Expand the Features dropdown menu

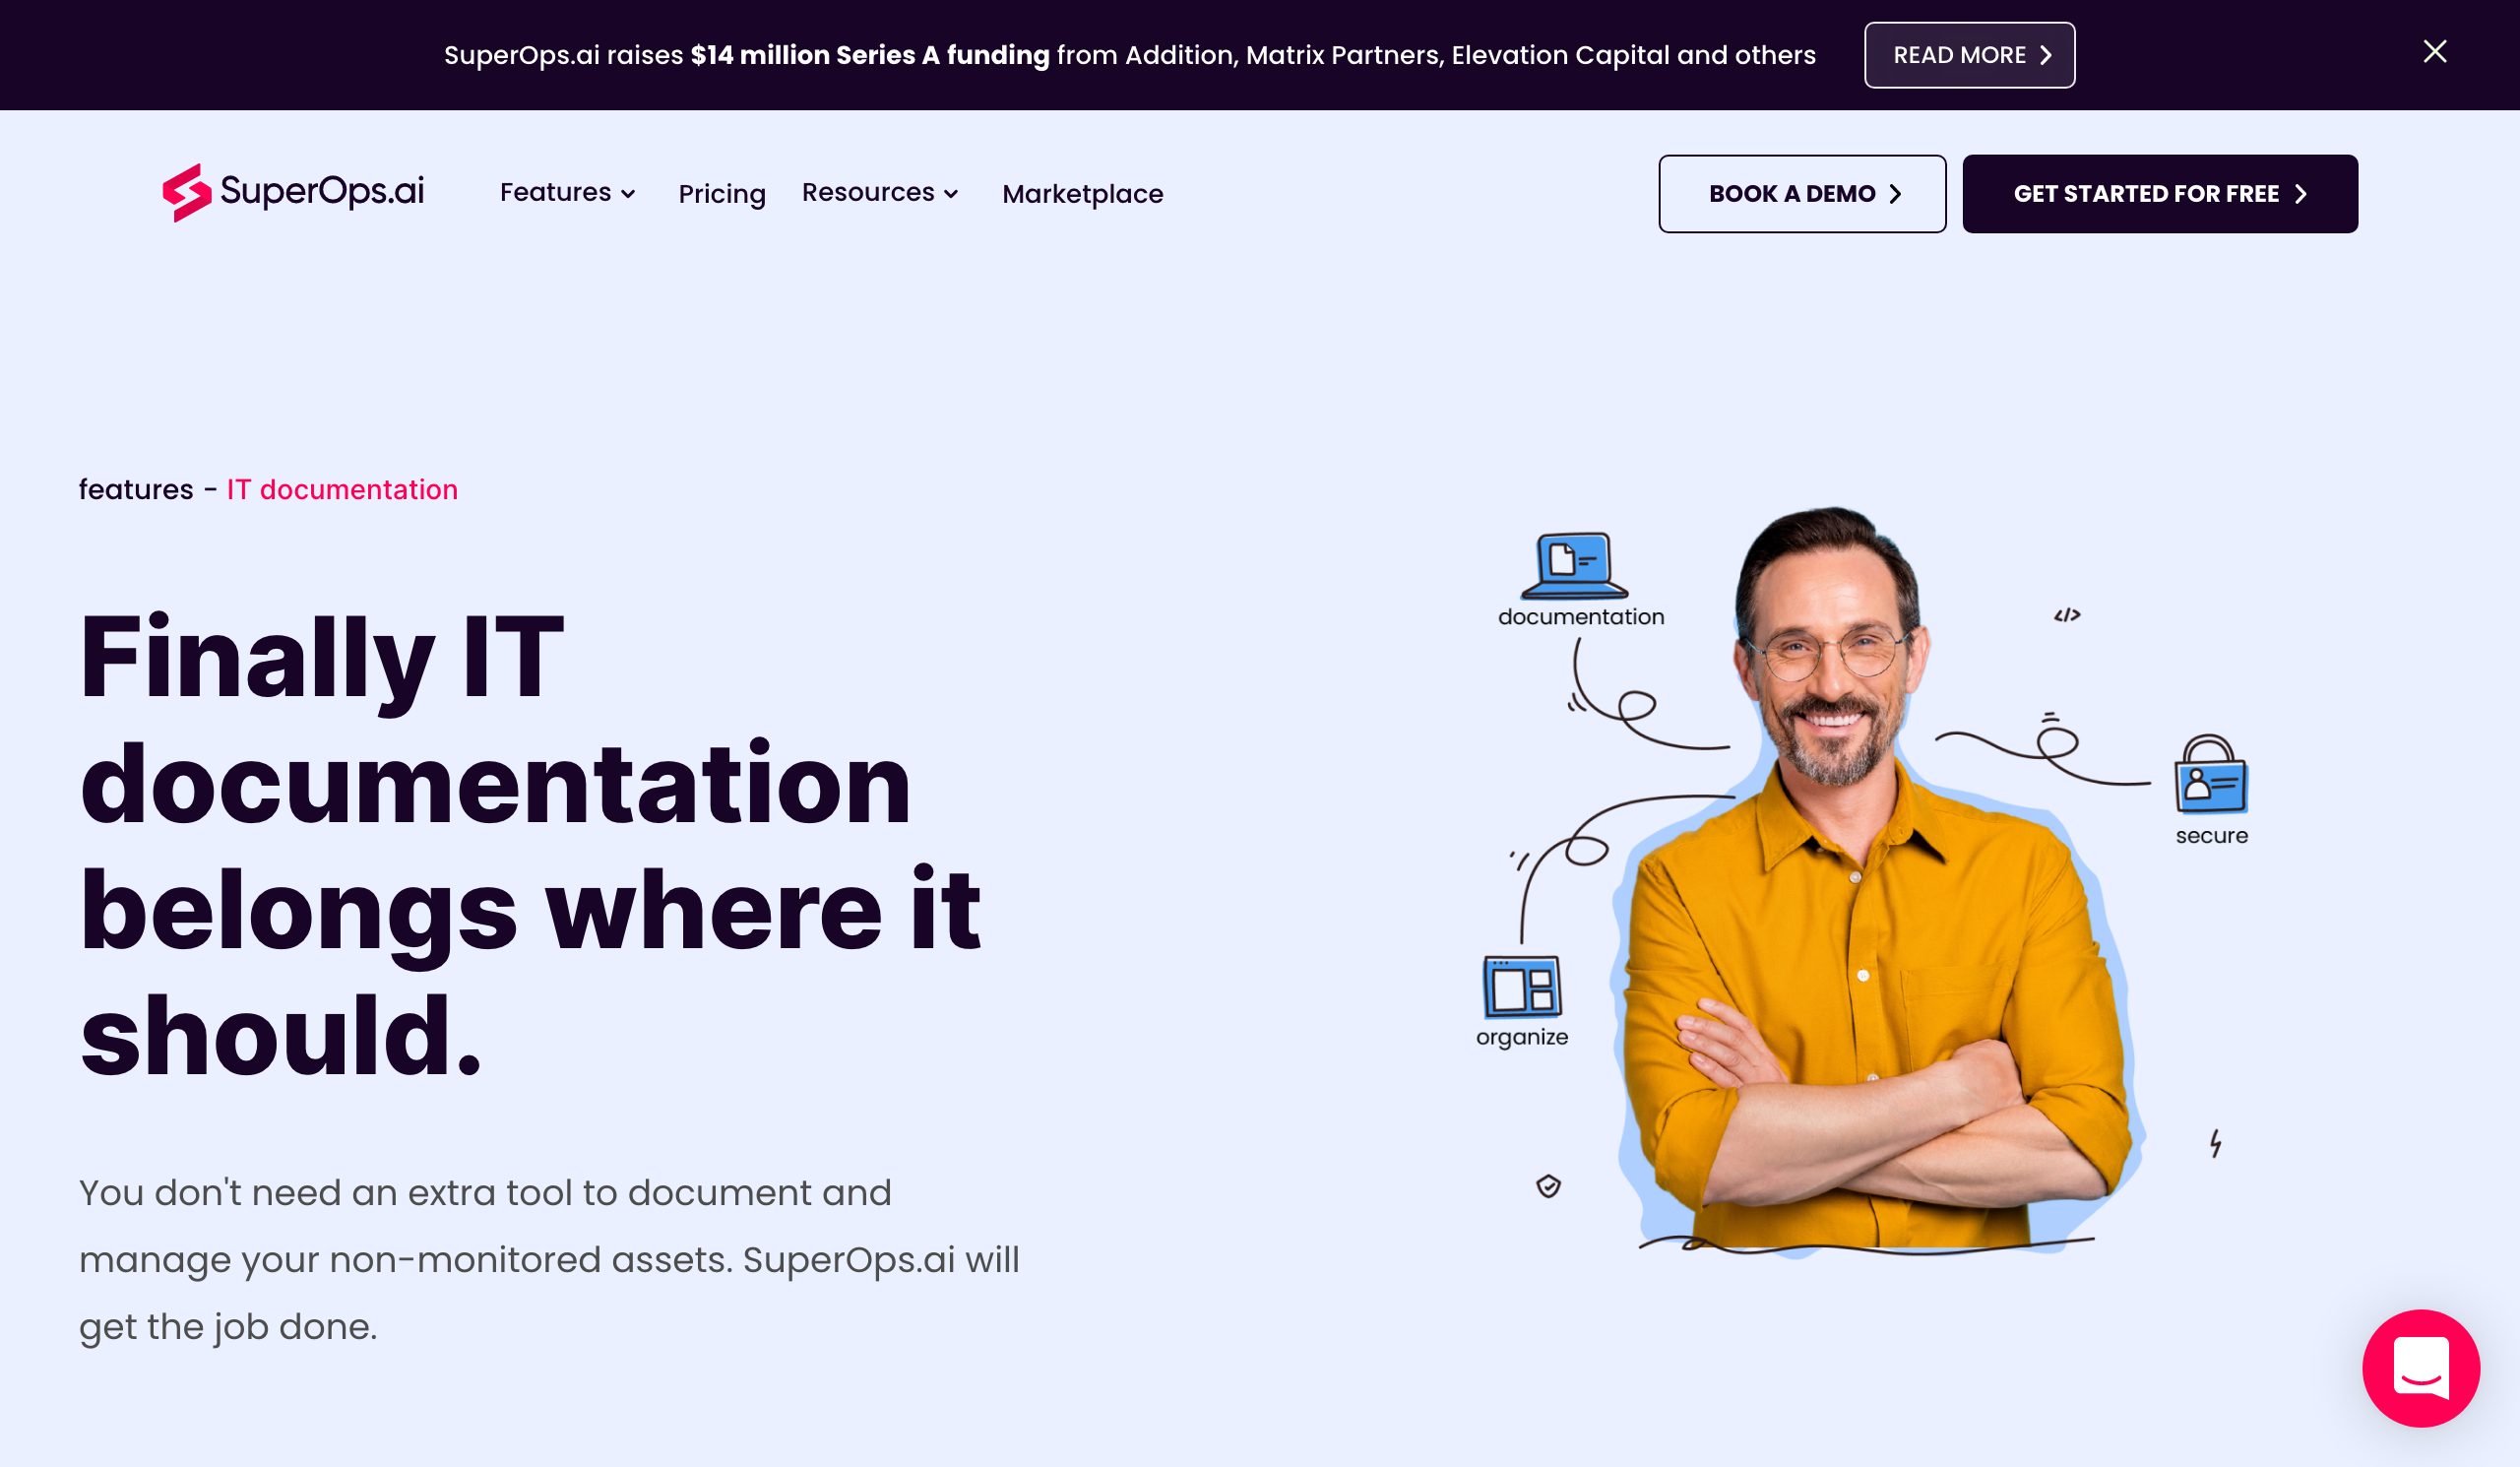click(x=567, y=192)
